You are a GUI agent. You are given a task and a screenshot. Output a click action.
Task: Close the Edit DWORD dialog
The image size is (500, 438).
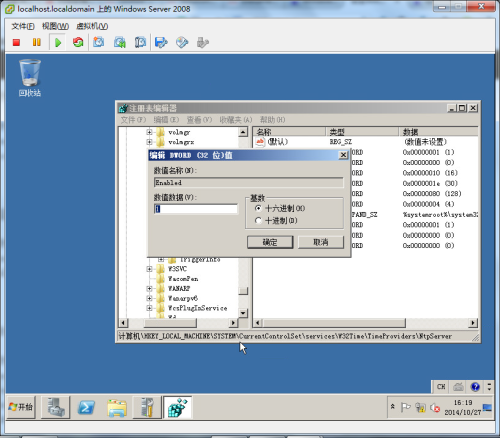click(343, 155)
